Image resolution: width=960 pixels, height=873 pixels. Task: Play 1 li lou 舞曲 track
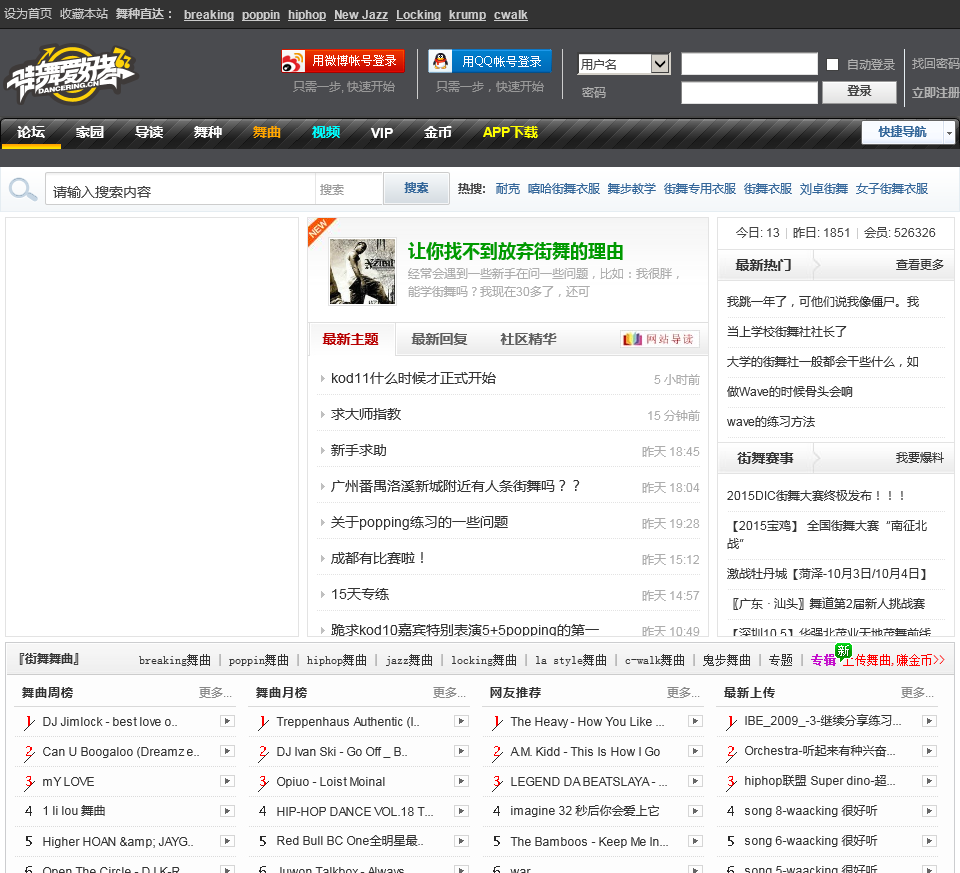click(227, 811)
